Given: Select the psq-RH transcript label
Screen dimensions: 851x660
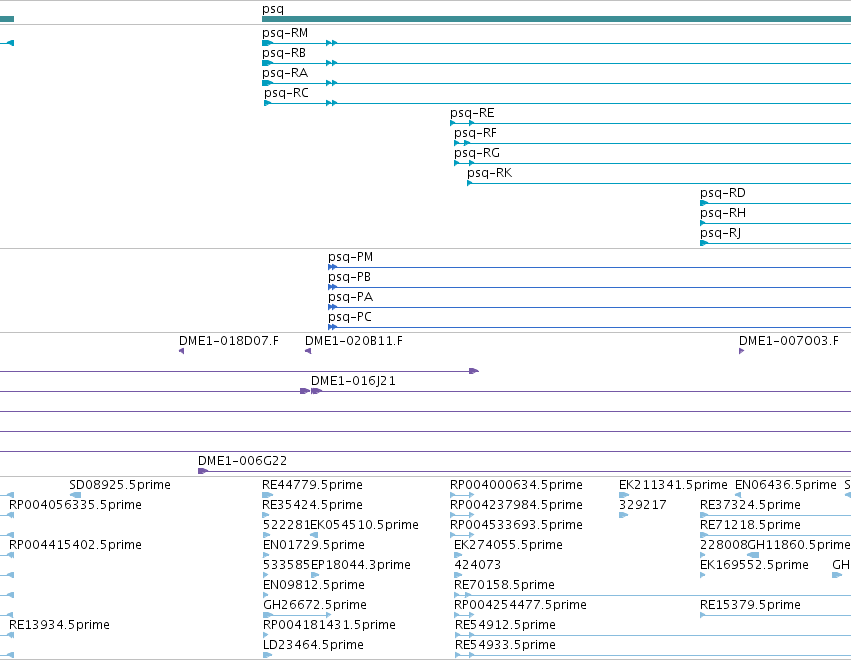Looking at the screenshot, I should (723, 214).
